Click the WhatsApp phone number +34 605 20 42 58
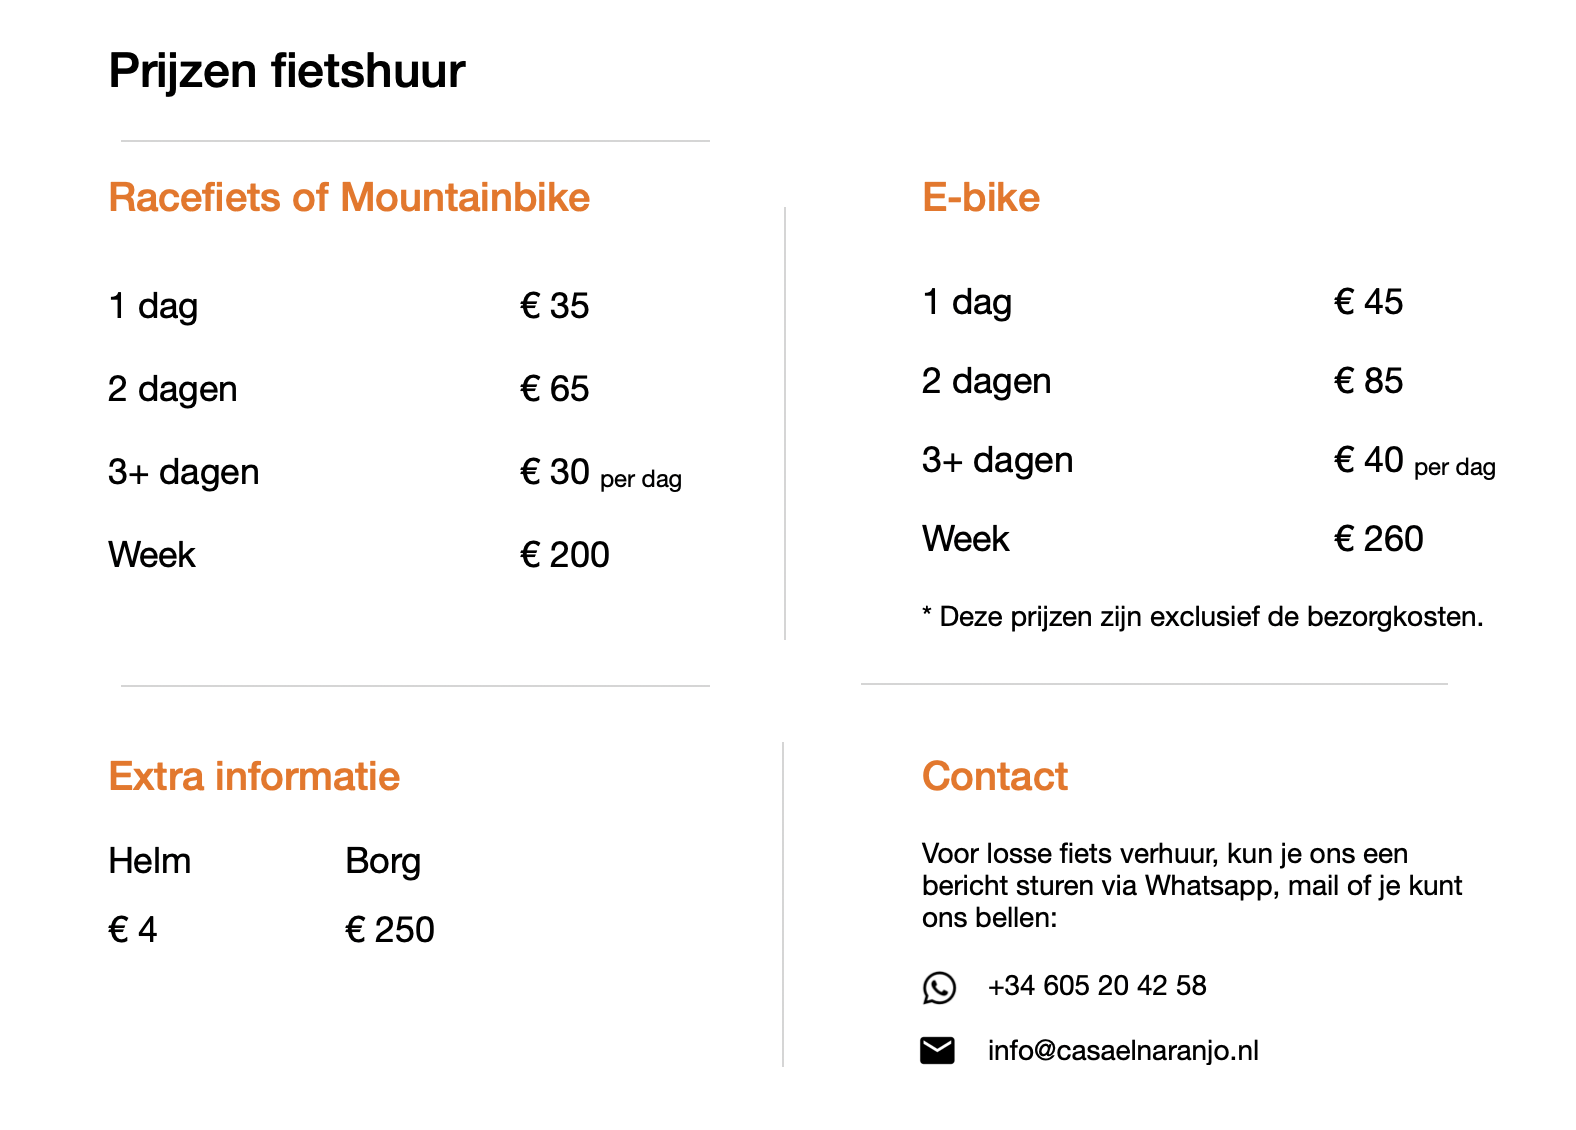This screenshot has width=1576, height=1130. [1096, 986]
